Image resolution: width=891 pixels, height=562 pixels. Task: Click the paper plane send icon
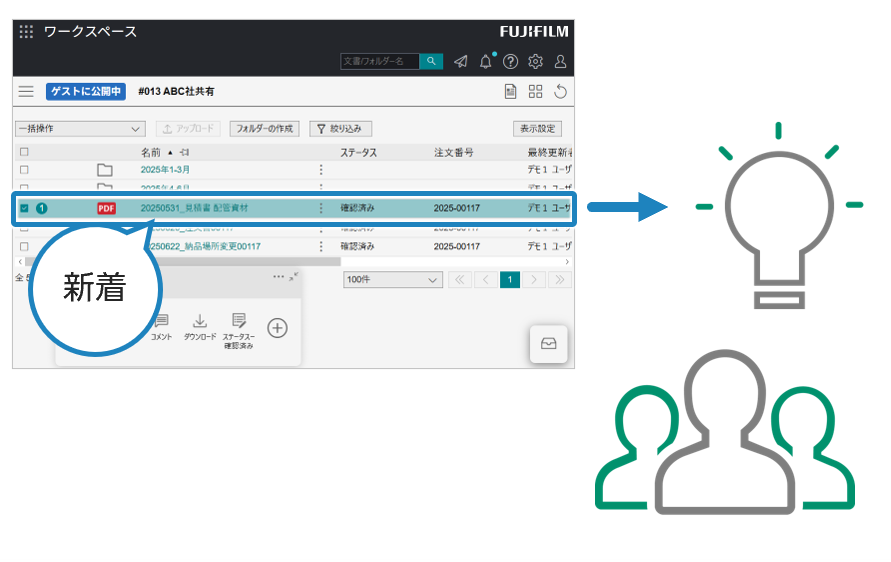tap(460, 62)
